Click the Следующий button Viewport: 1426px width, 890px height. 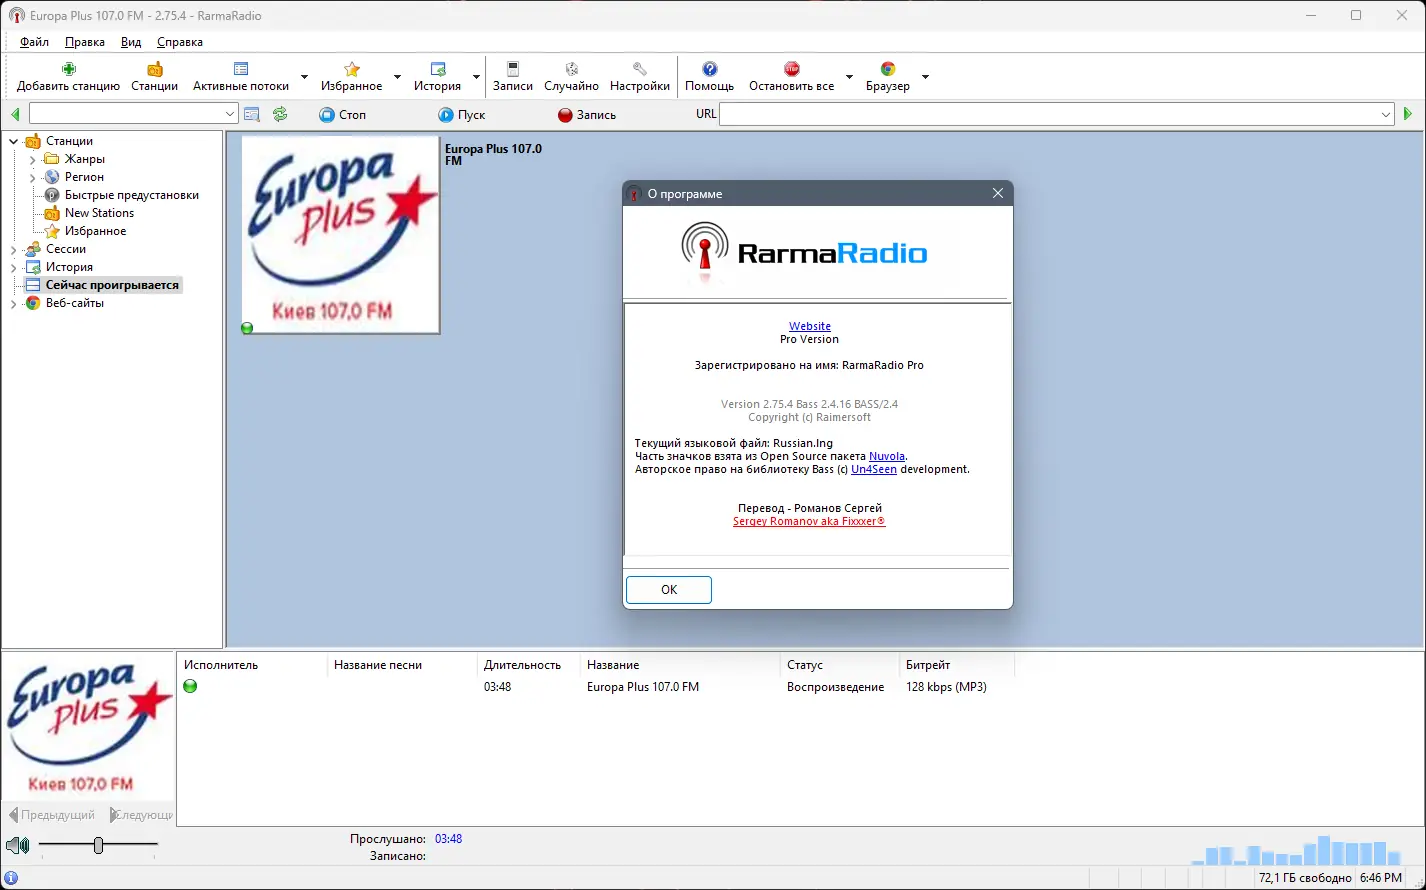(140, 815)
